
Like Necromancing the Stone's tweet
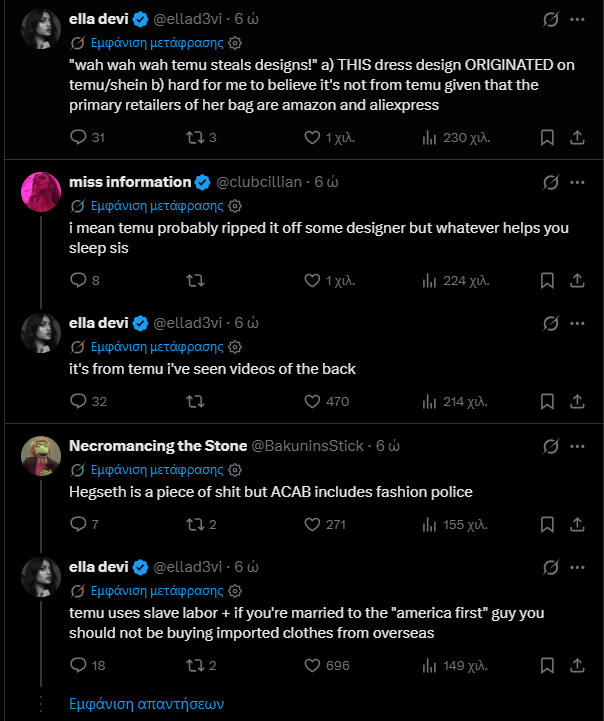pos(312,524)
